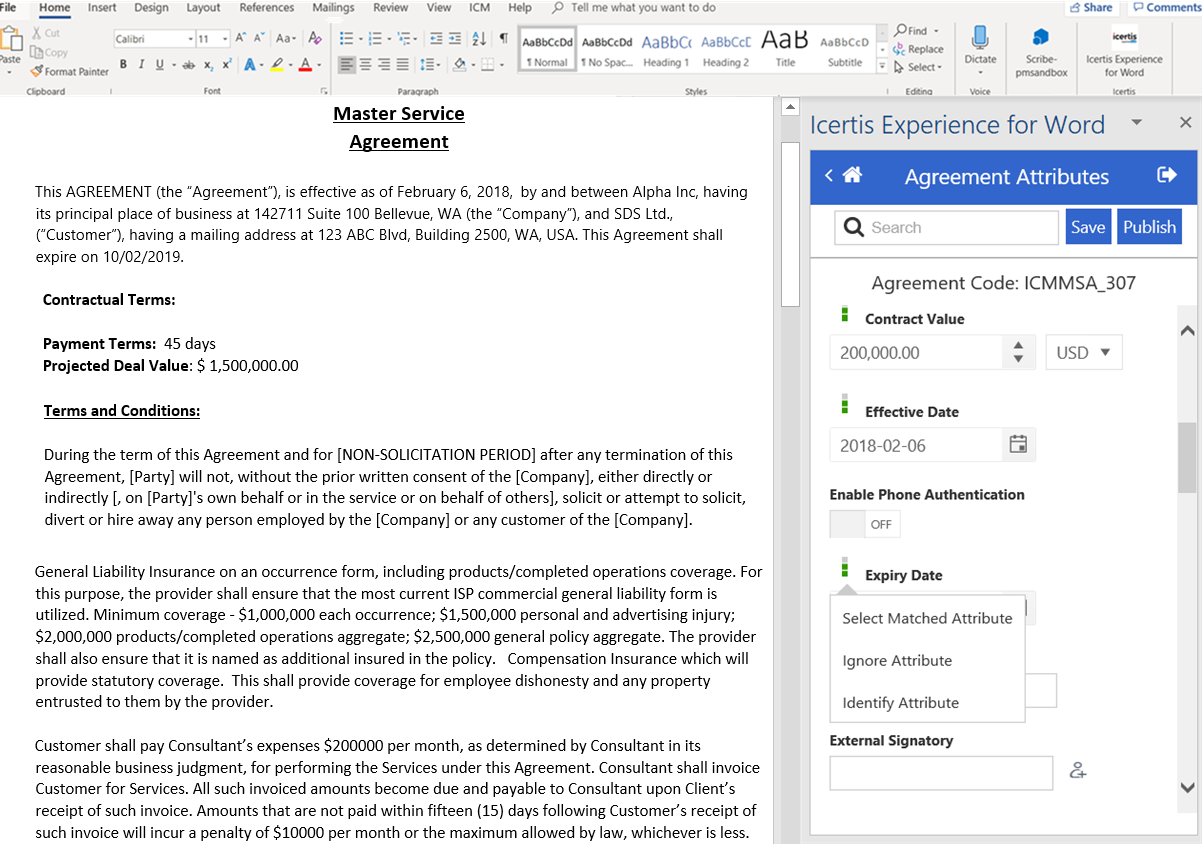1202x844 pixels.
Task: Open the Effective Date calendar picker
Action: point(1018,445)
